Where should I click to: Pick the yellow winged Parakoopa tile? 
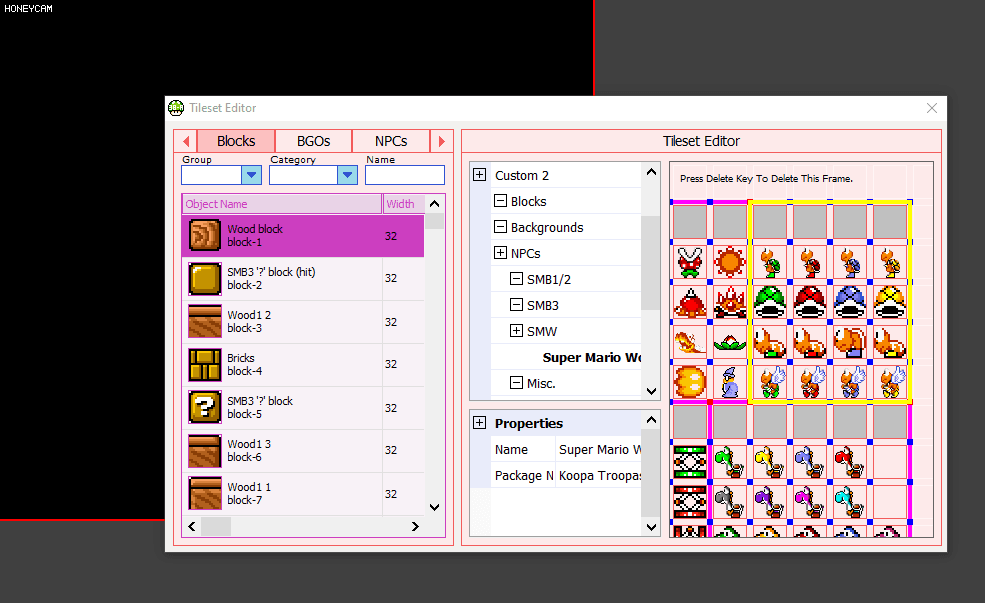(890, 383)
